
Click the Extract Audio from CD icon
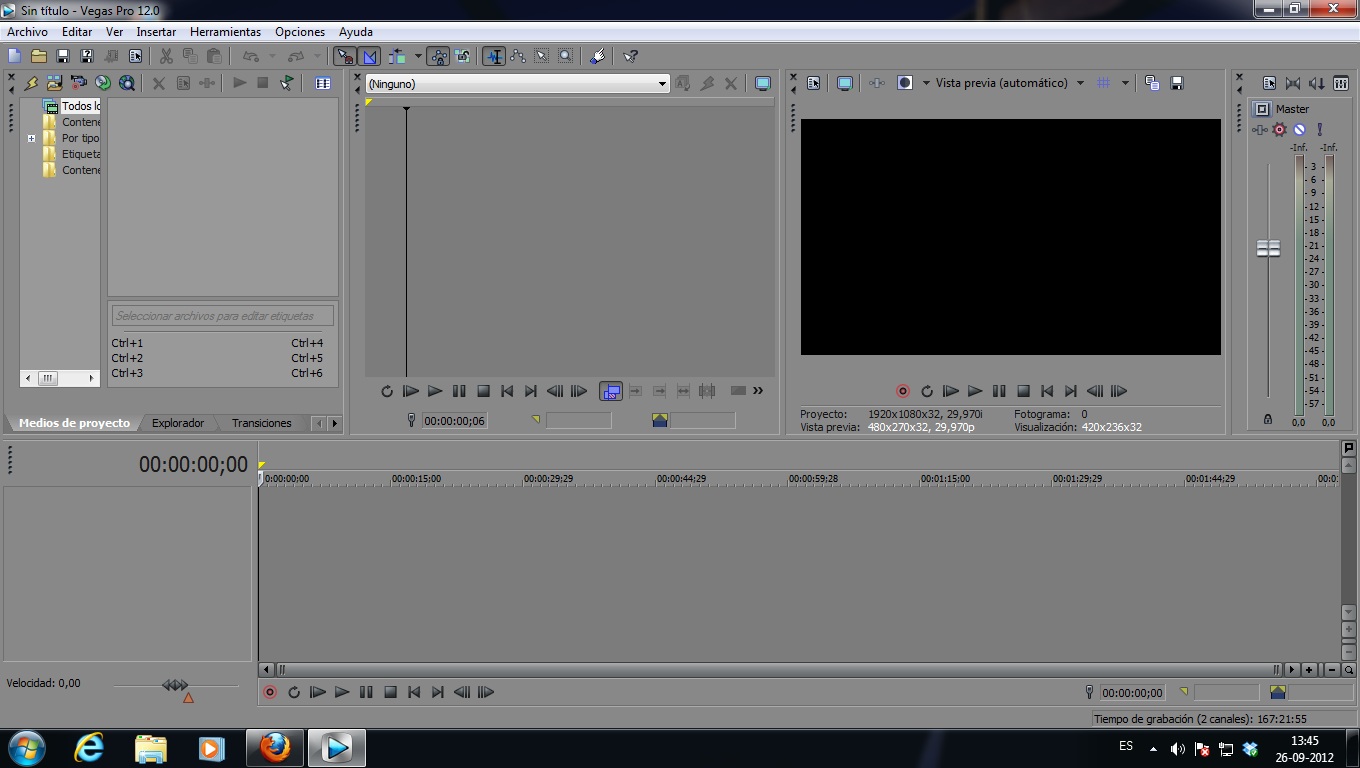102,83
